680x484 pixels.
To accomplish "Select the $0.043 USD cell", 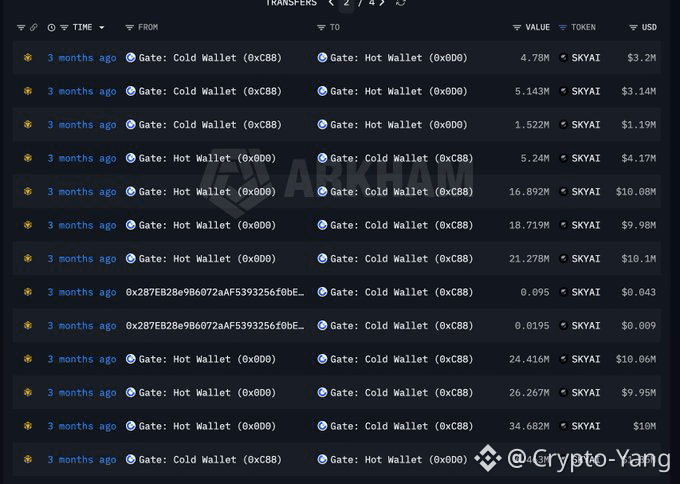I will 638,292.
